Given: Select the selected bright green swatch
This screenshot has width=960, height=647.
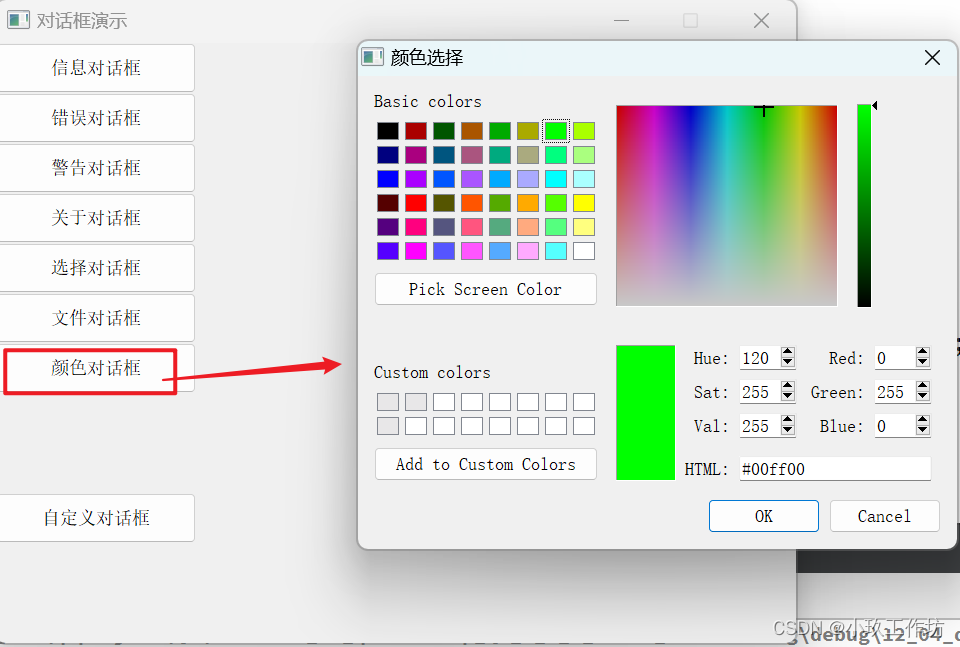Looking at the screenshot, I should 556,131.
